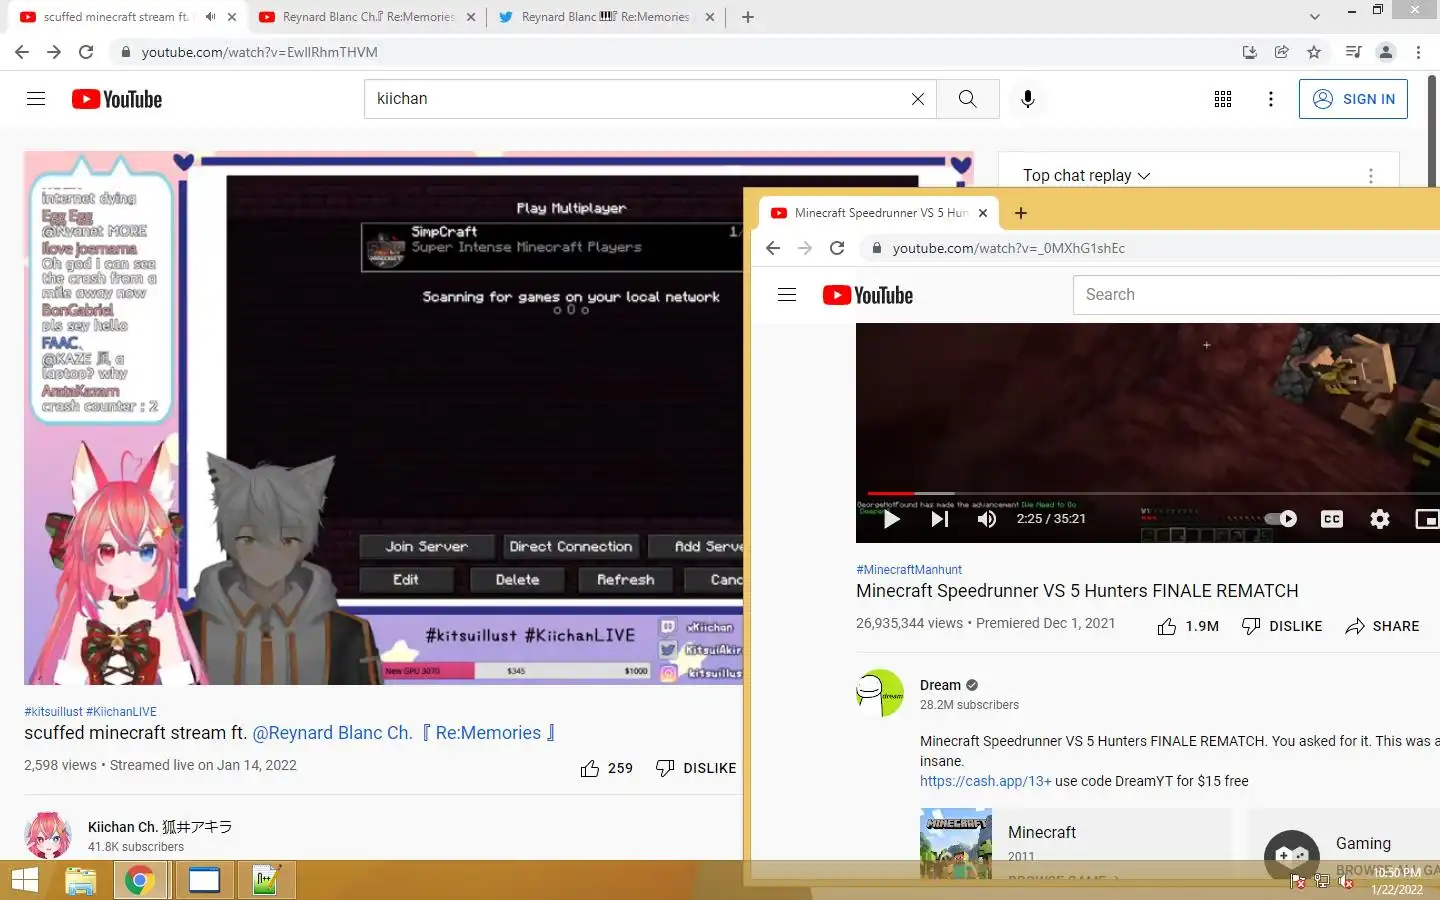Switch to Reynard Blanc Ch. YouTube tab
1440x900 pixels.
click(x=367, y=17)
